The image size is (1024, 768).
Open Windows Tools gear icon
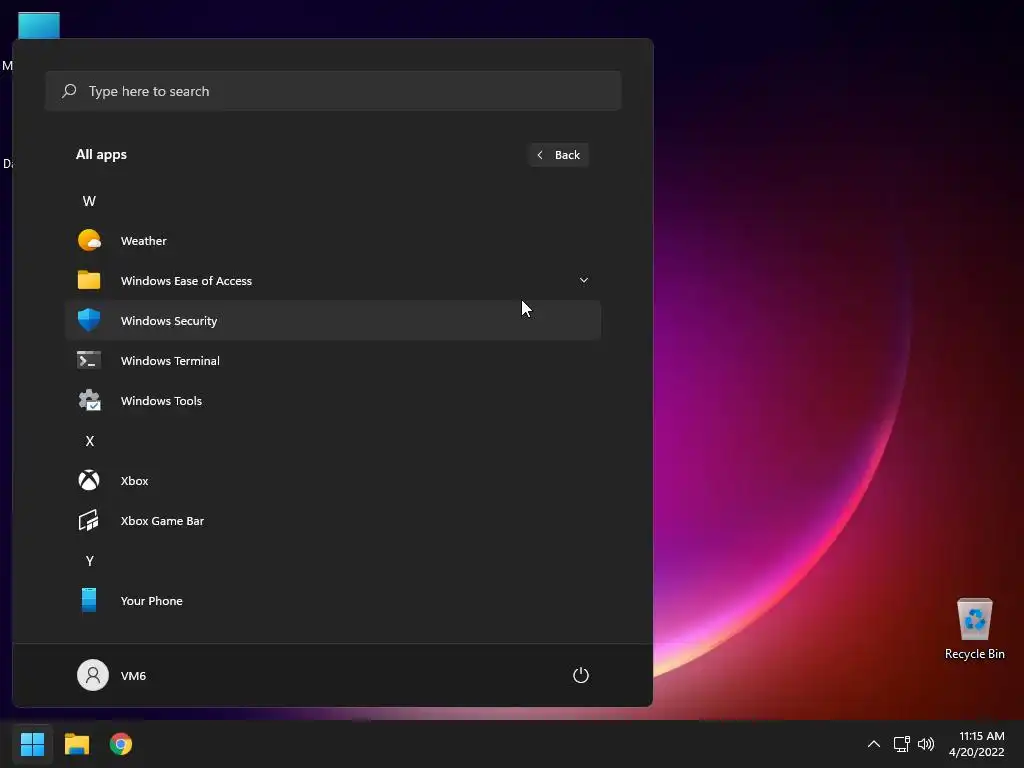tap(89, 400)
